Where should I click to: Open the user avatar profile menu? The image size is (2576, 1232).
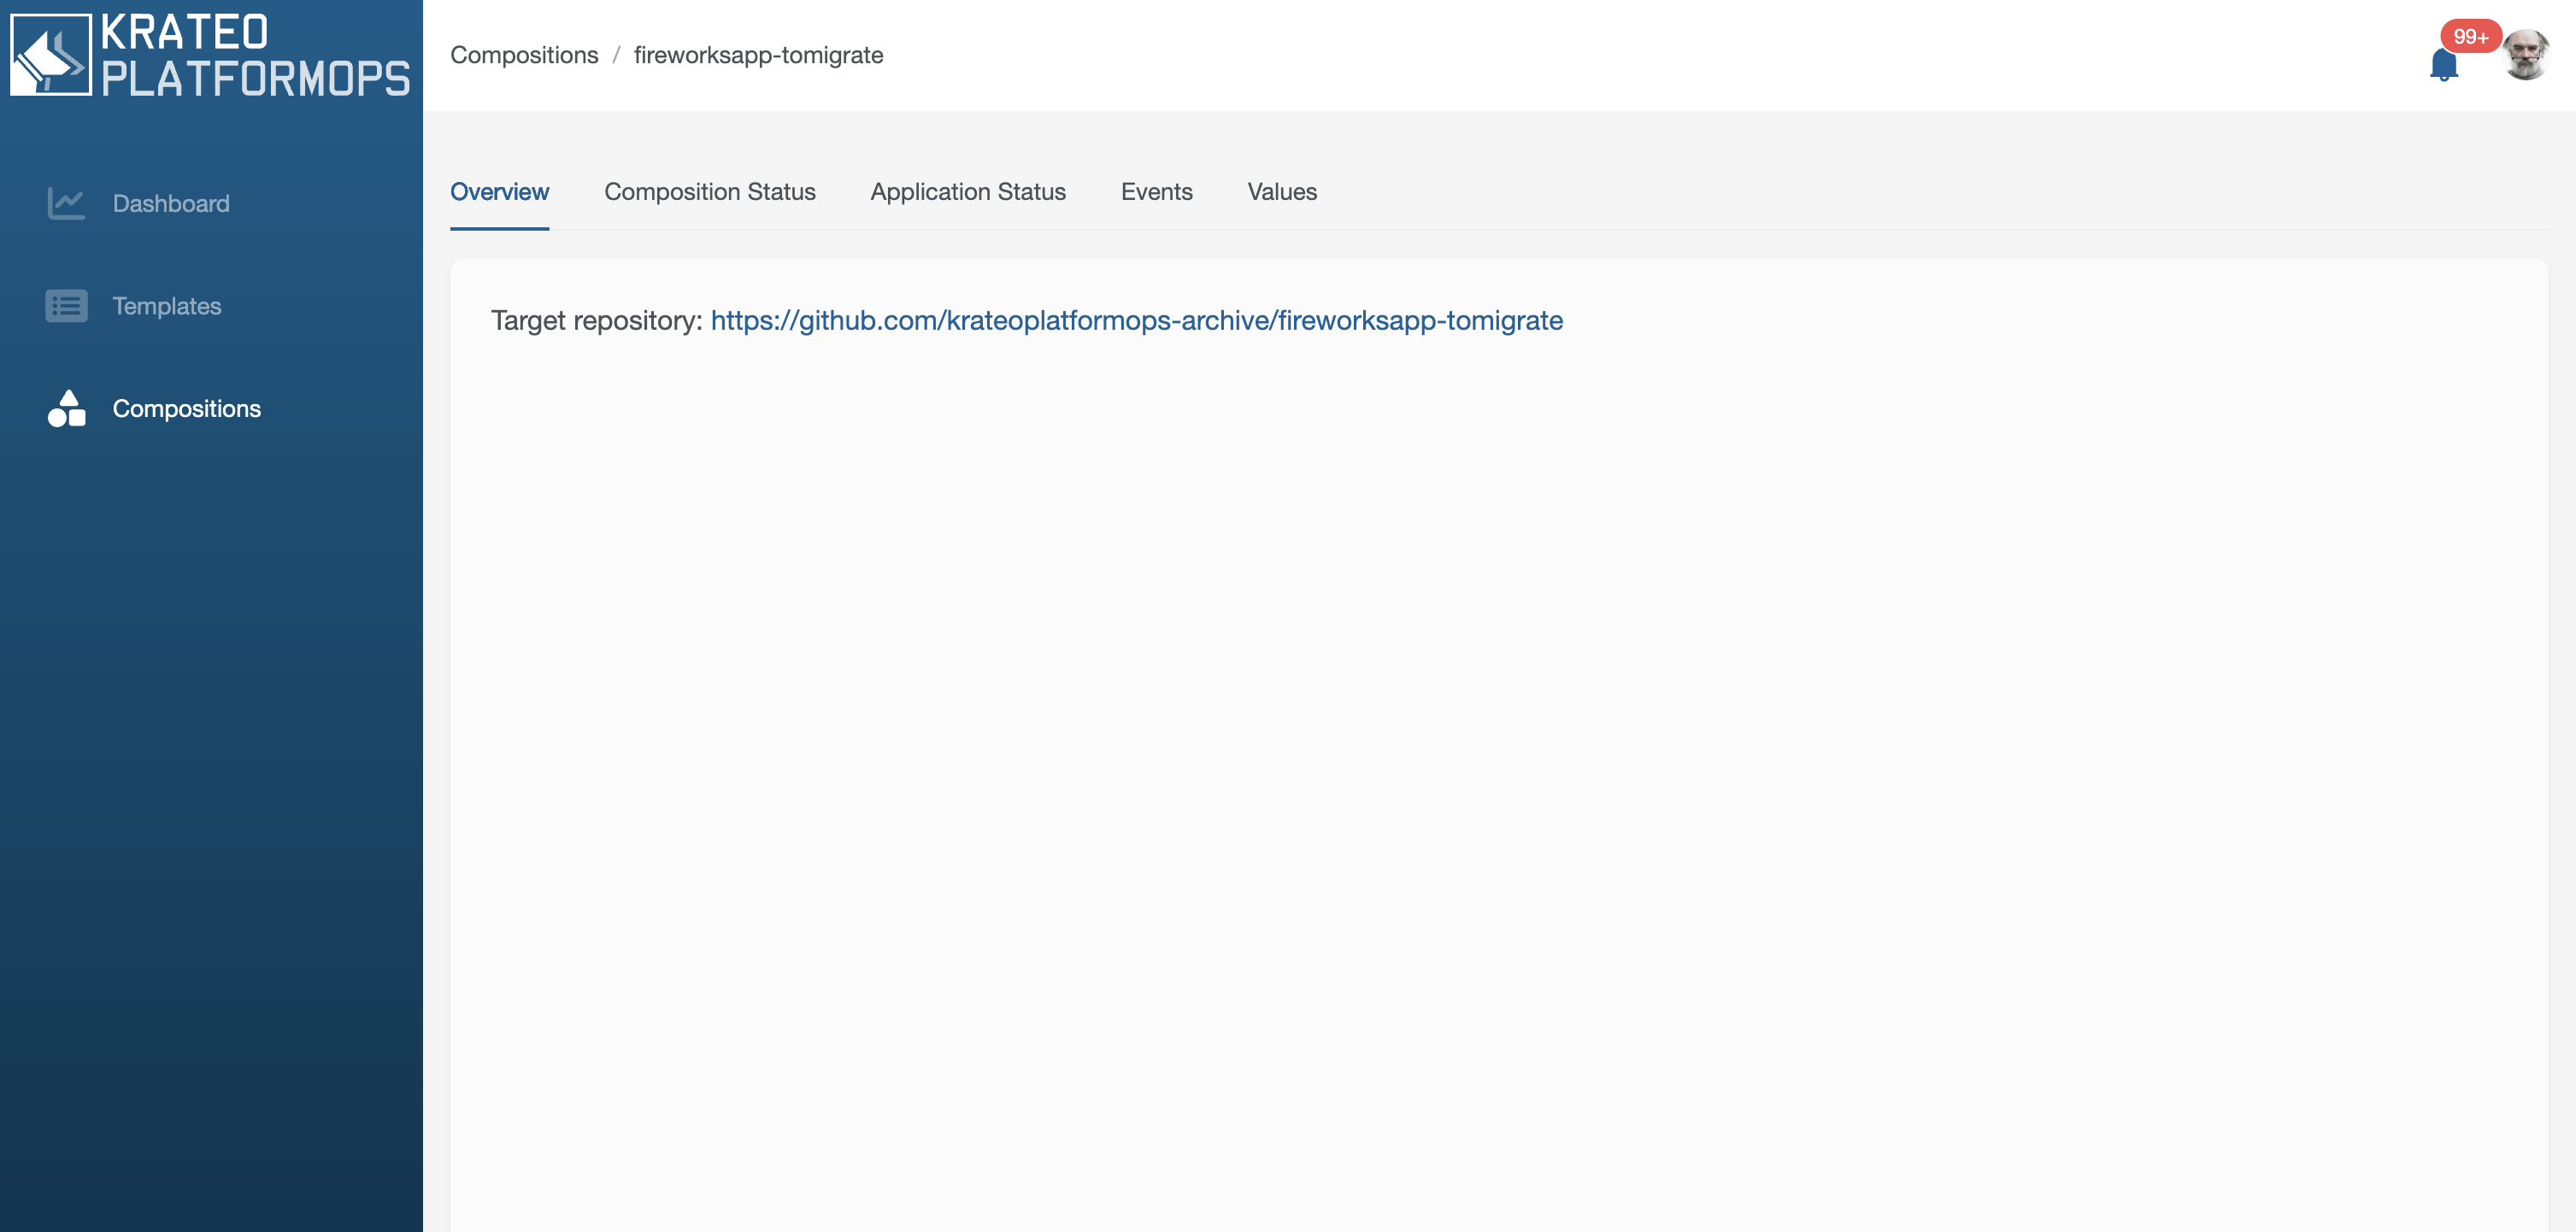[2526, 56]
